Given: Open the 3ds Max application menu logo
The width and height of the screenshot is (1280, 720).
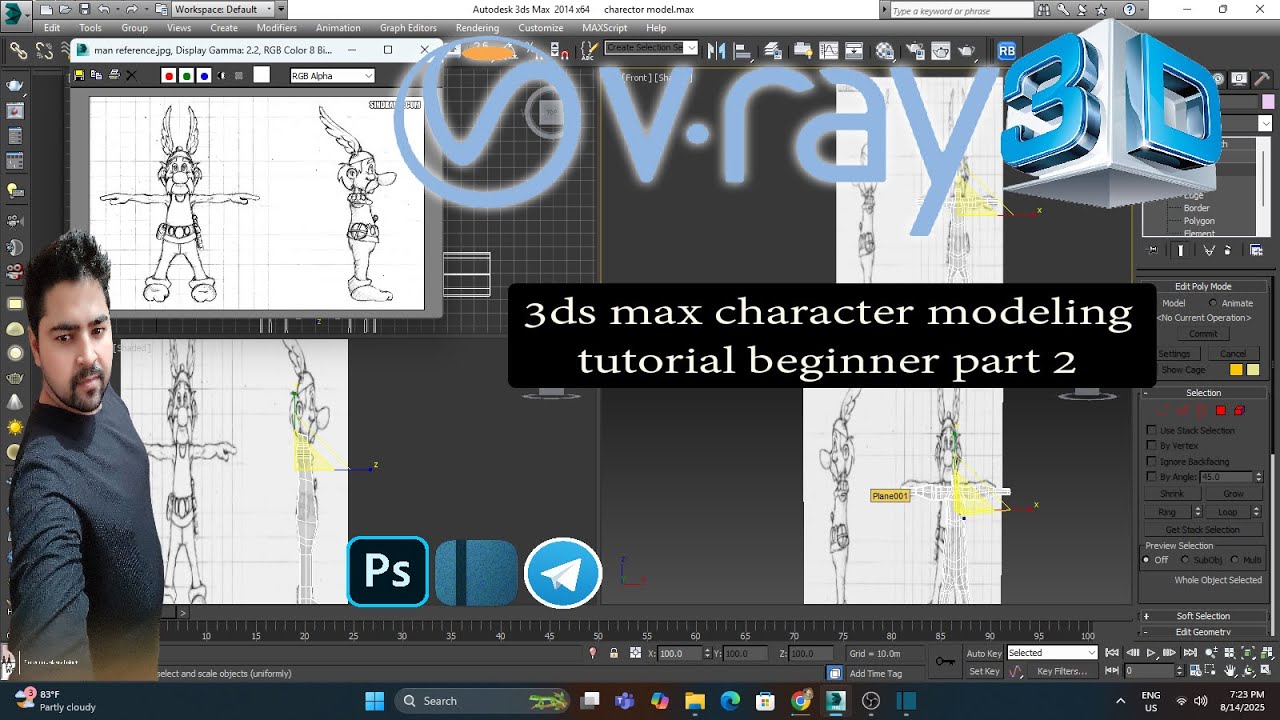Looking at the screenshot, I should coord(17,14).
